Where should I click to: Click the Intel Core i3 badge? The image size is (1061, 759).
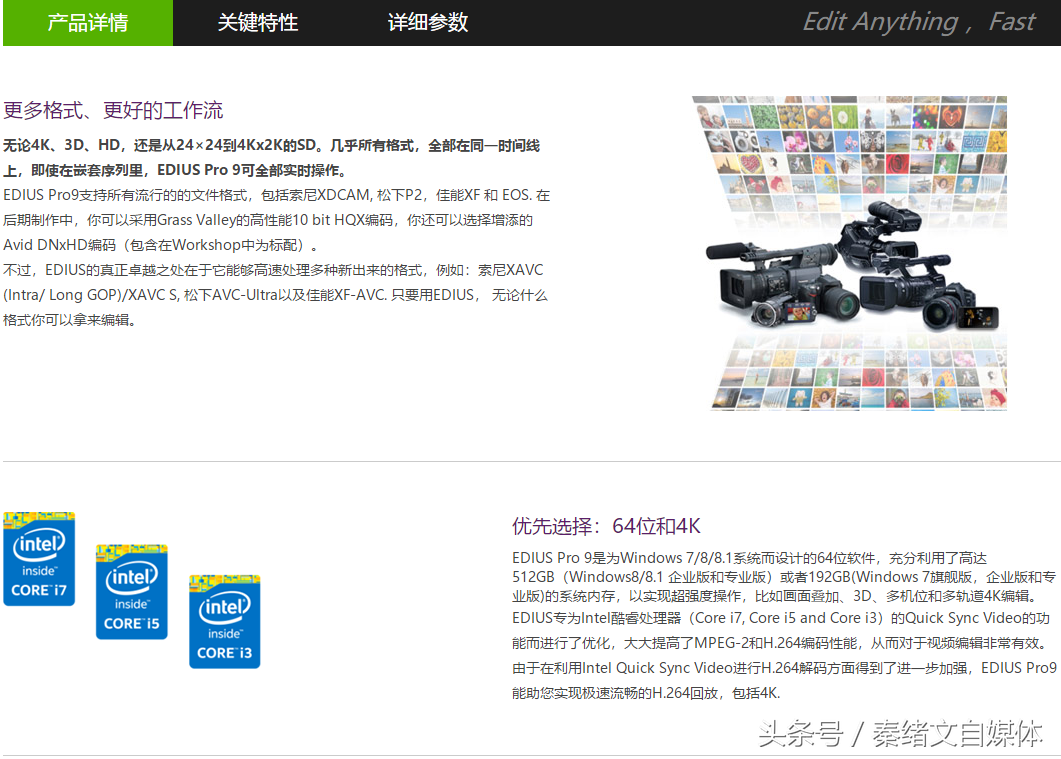tap(225, 622)
